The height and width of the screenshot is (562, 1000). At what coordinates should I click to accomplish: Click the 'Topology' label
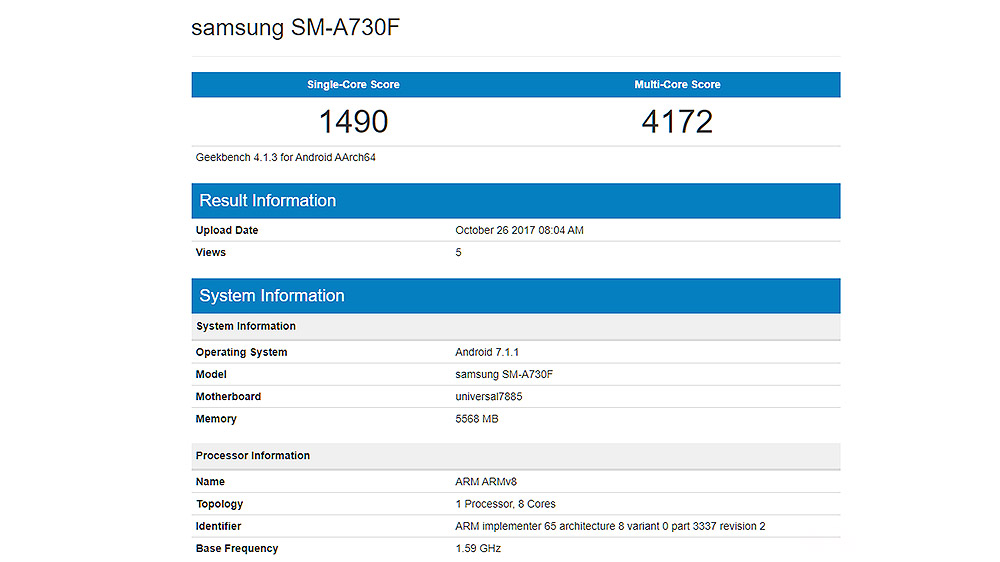(x=219, y=504)
